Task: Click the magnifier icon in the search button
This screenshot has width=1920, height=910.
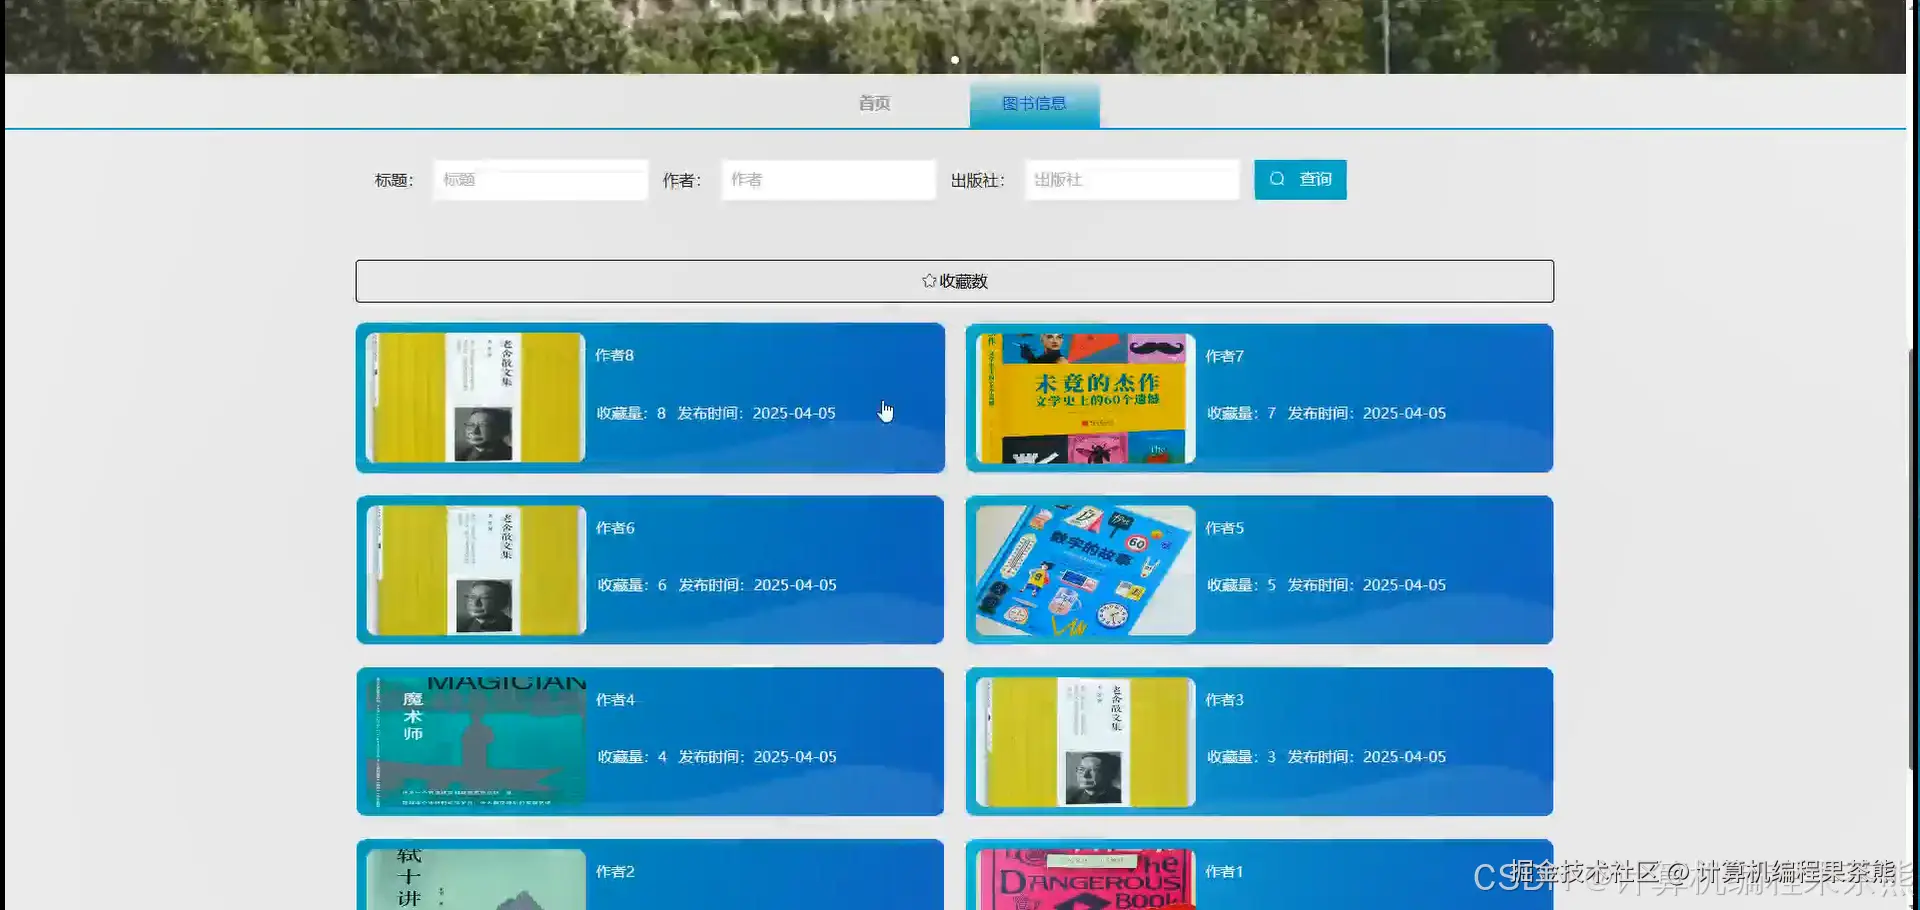Action: coord(1278,179)
